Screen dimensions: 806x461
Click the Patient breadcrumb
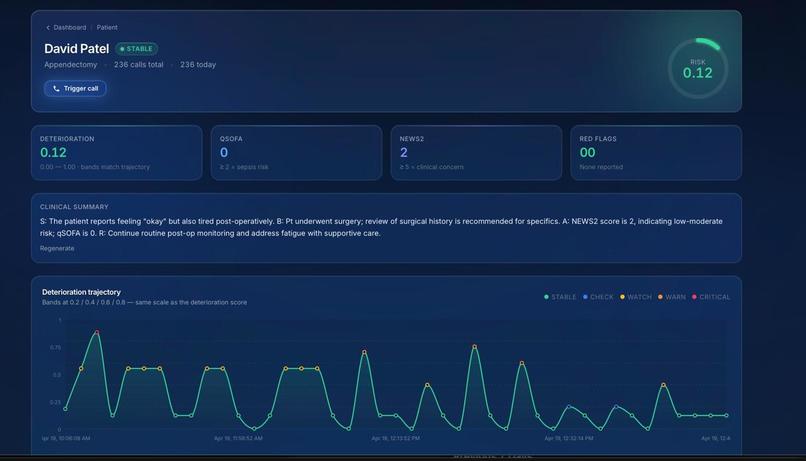pyautogui.click(x=107, y=28)
